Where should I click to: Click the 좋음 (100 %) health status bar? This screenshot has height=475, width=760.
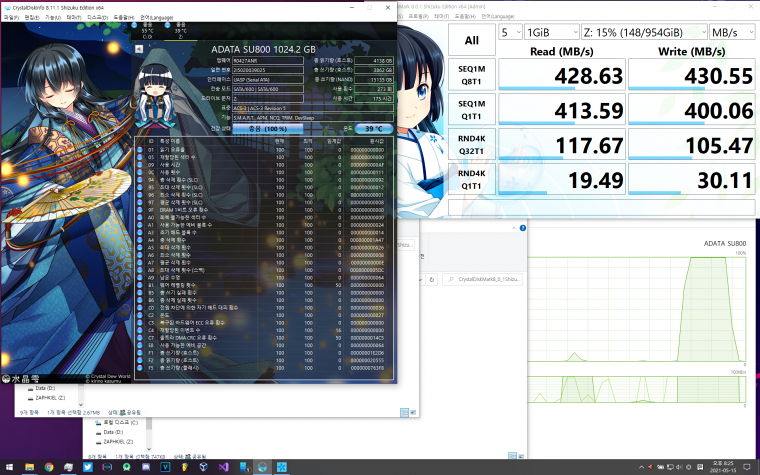pos(268,129)
